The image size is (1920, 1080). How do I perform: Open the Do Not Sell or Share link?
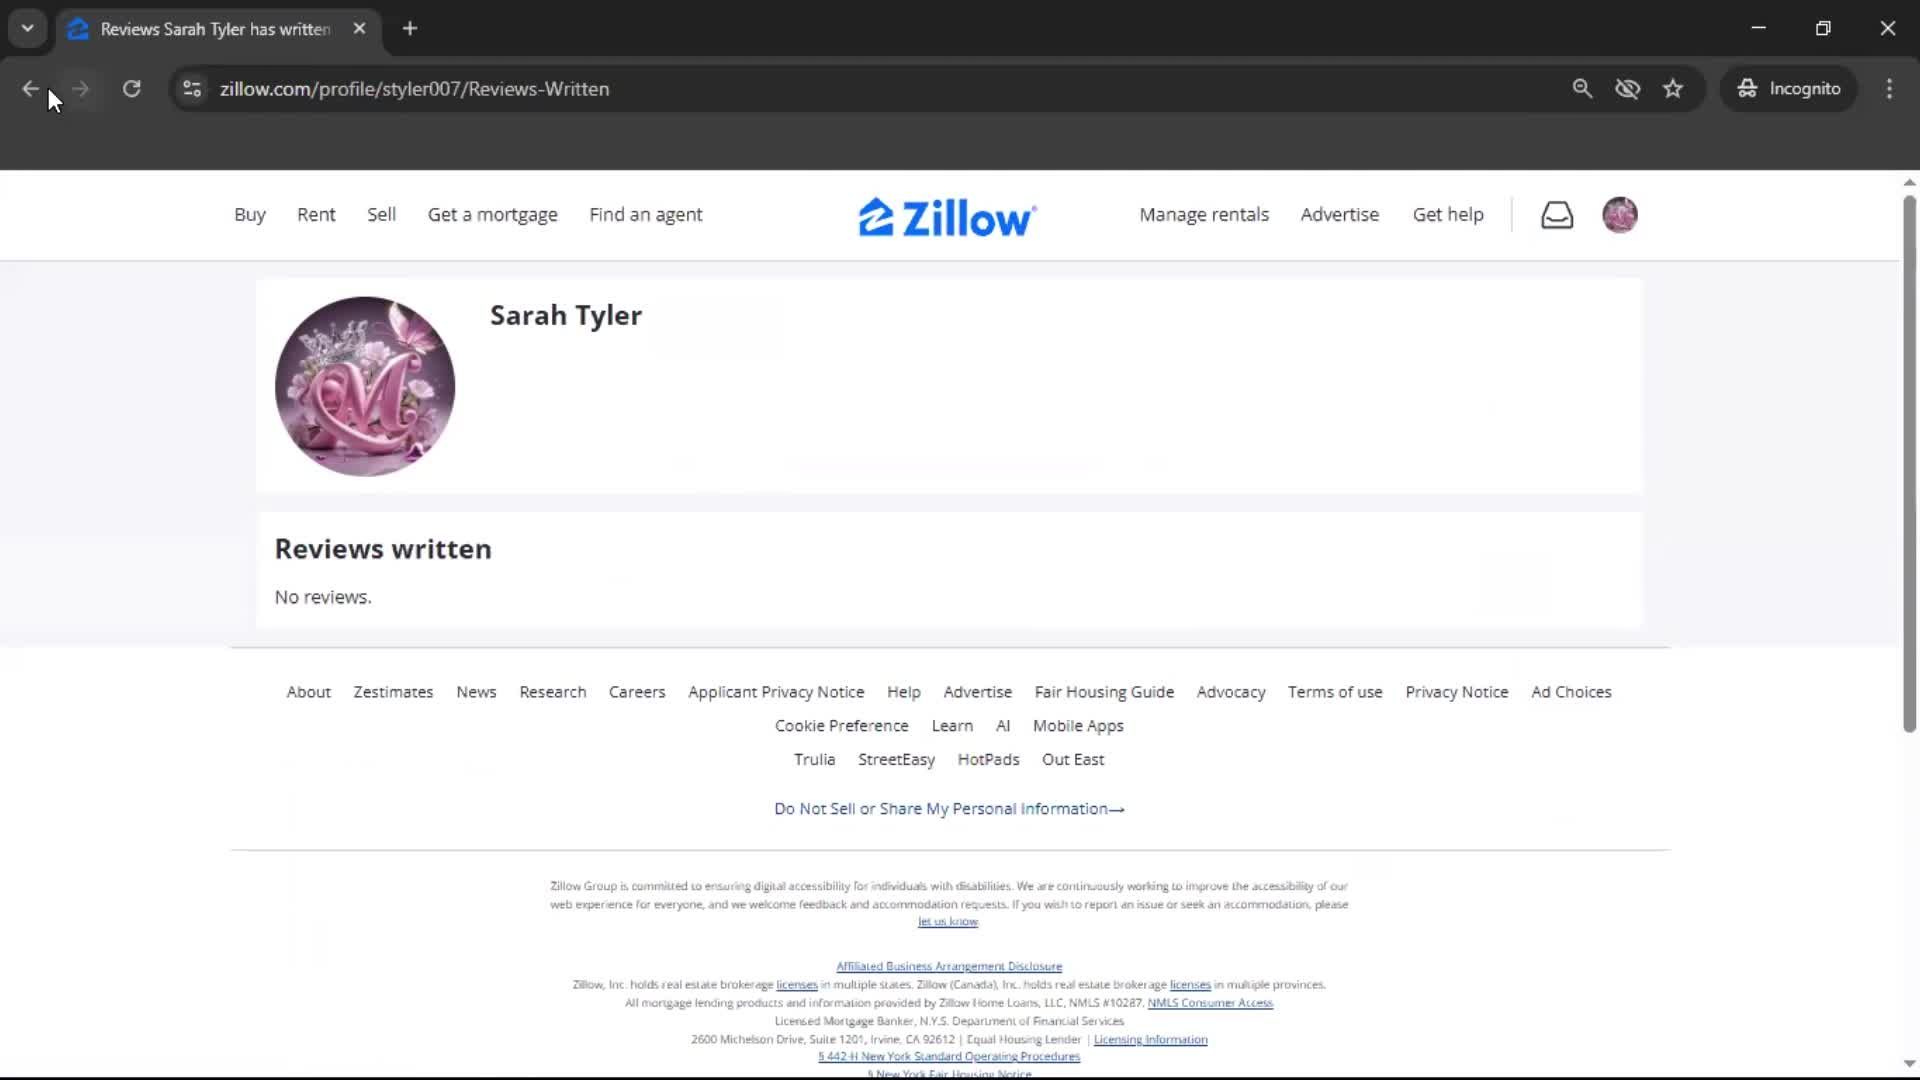[x=948, y=808]
